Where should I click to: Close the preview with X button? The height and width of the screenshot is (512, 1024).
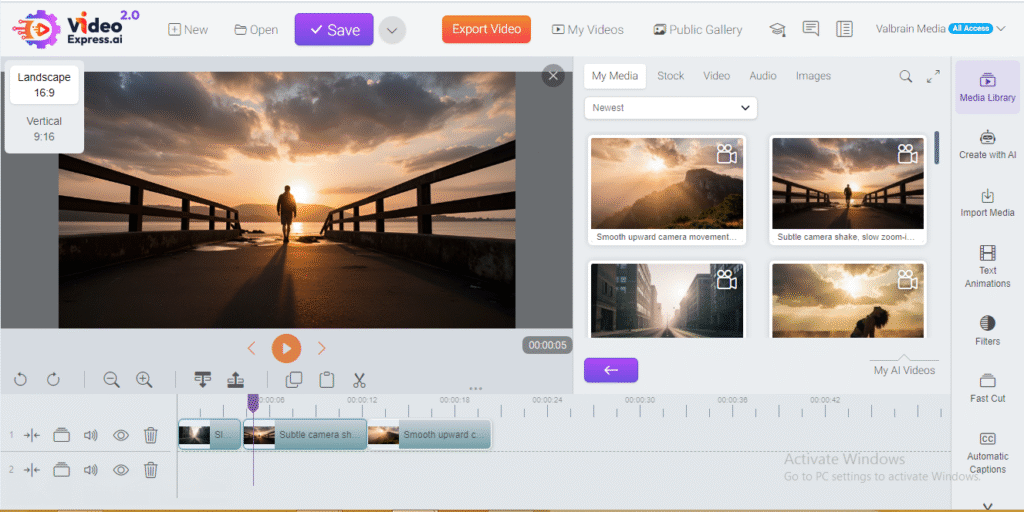click(553, 76)
